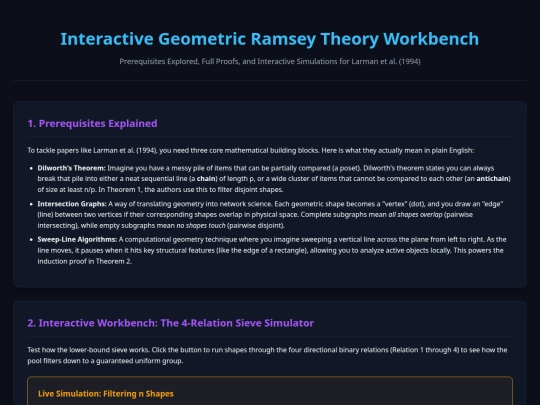Click the italic phrase 'no shapes touch'
Viewport: 540px width, 405px height.
pyautogui.click(x=201, y=226)
